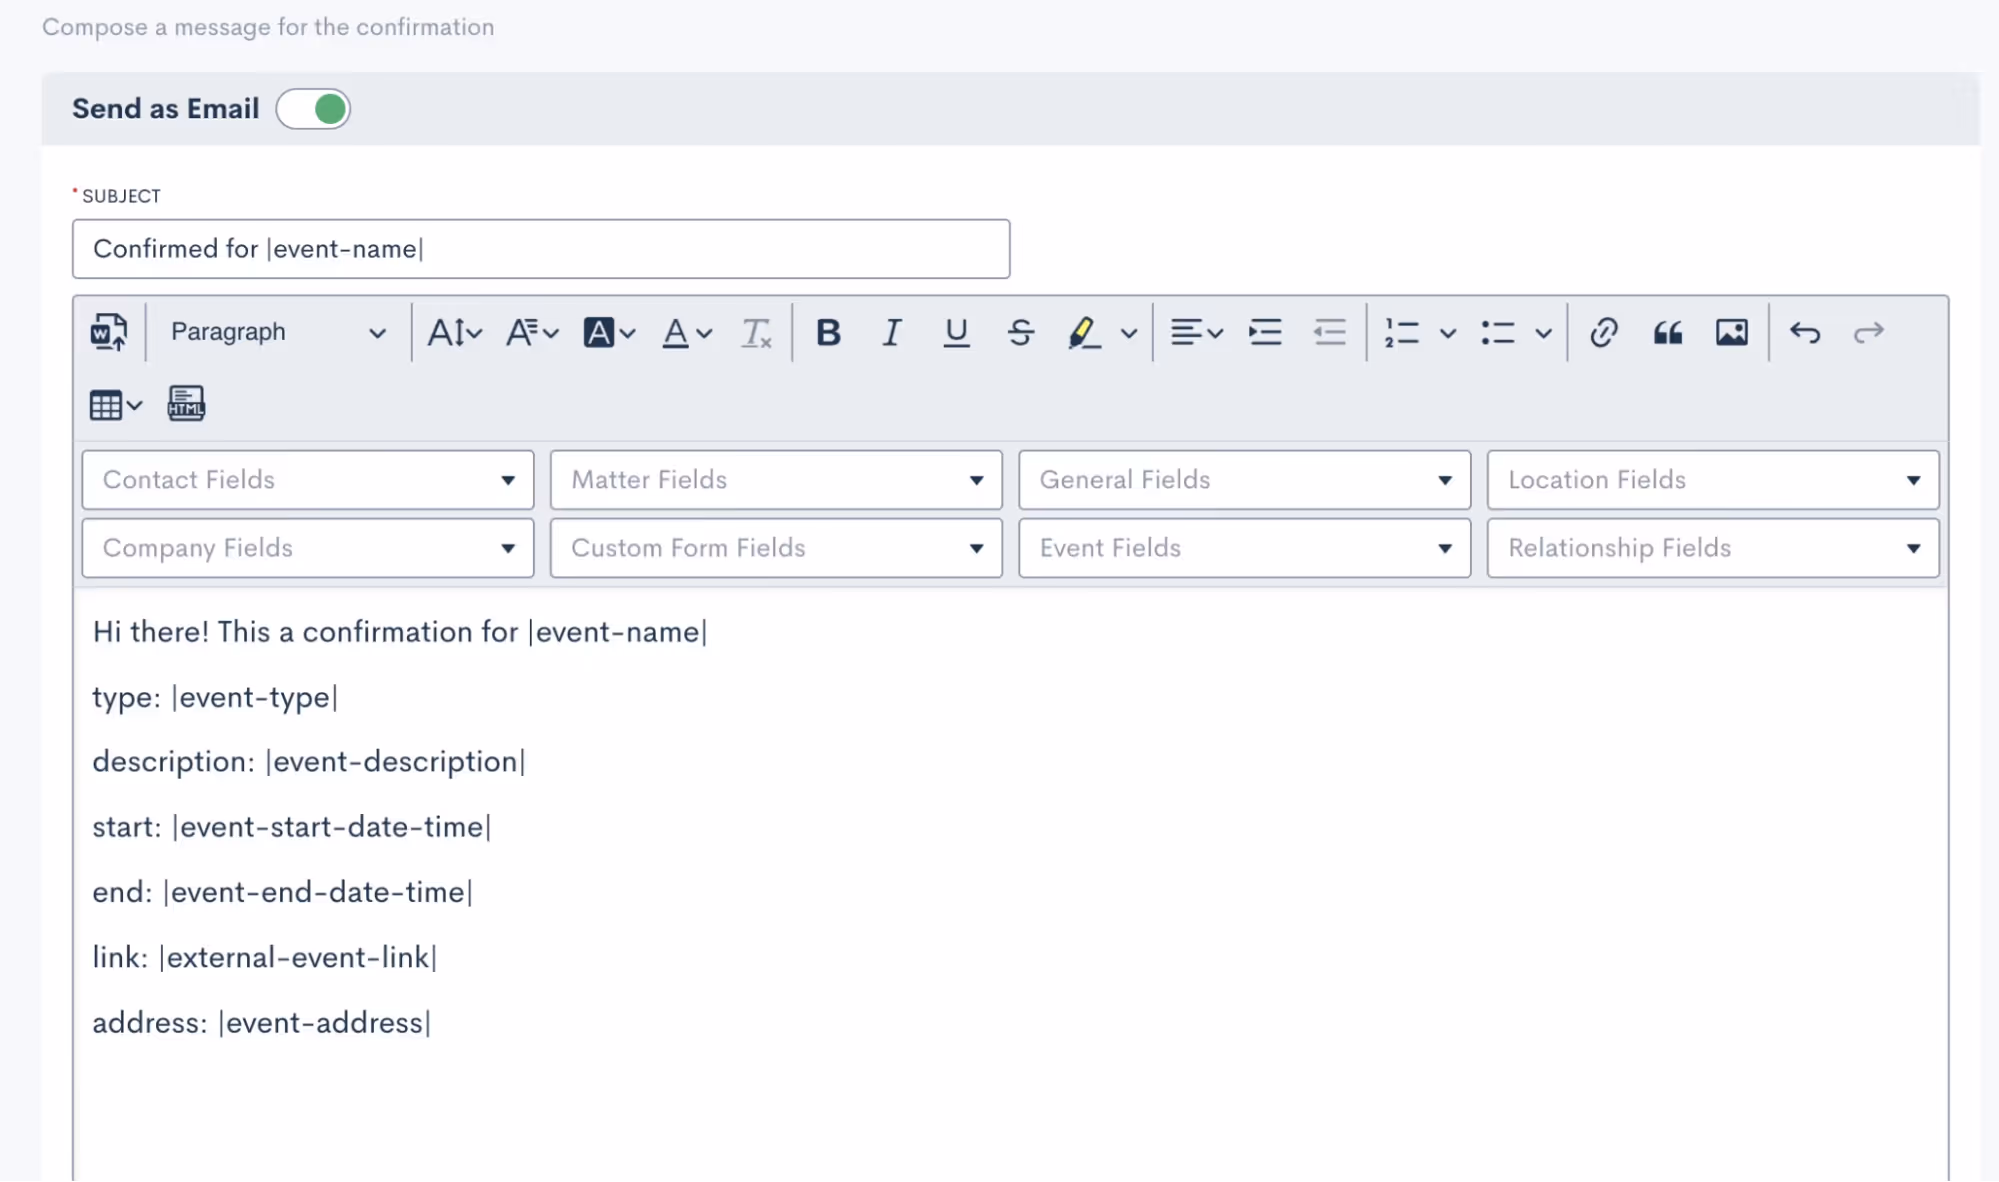The width and height of the screenshot is (1999, 1182).
Task: Apply italic formatting
Action: click(891, 332)
